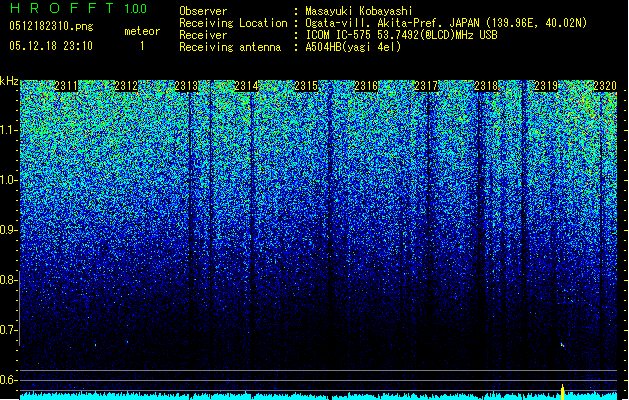Screen dimensions: 629x400
Task: Click the 0.7 kHz axis label
Action: [x=8, y=330]
